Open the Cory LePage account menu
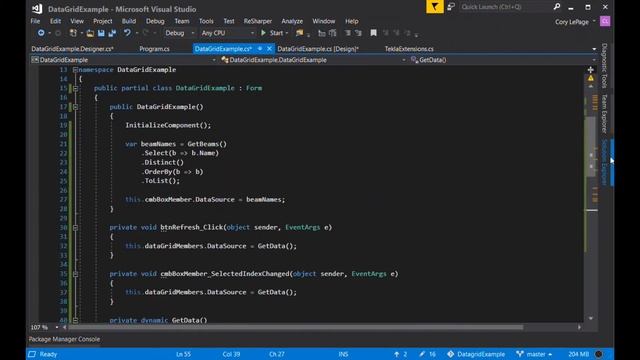The image size is (640, 360). [575, 22]
